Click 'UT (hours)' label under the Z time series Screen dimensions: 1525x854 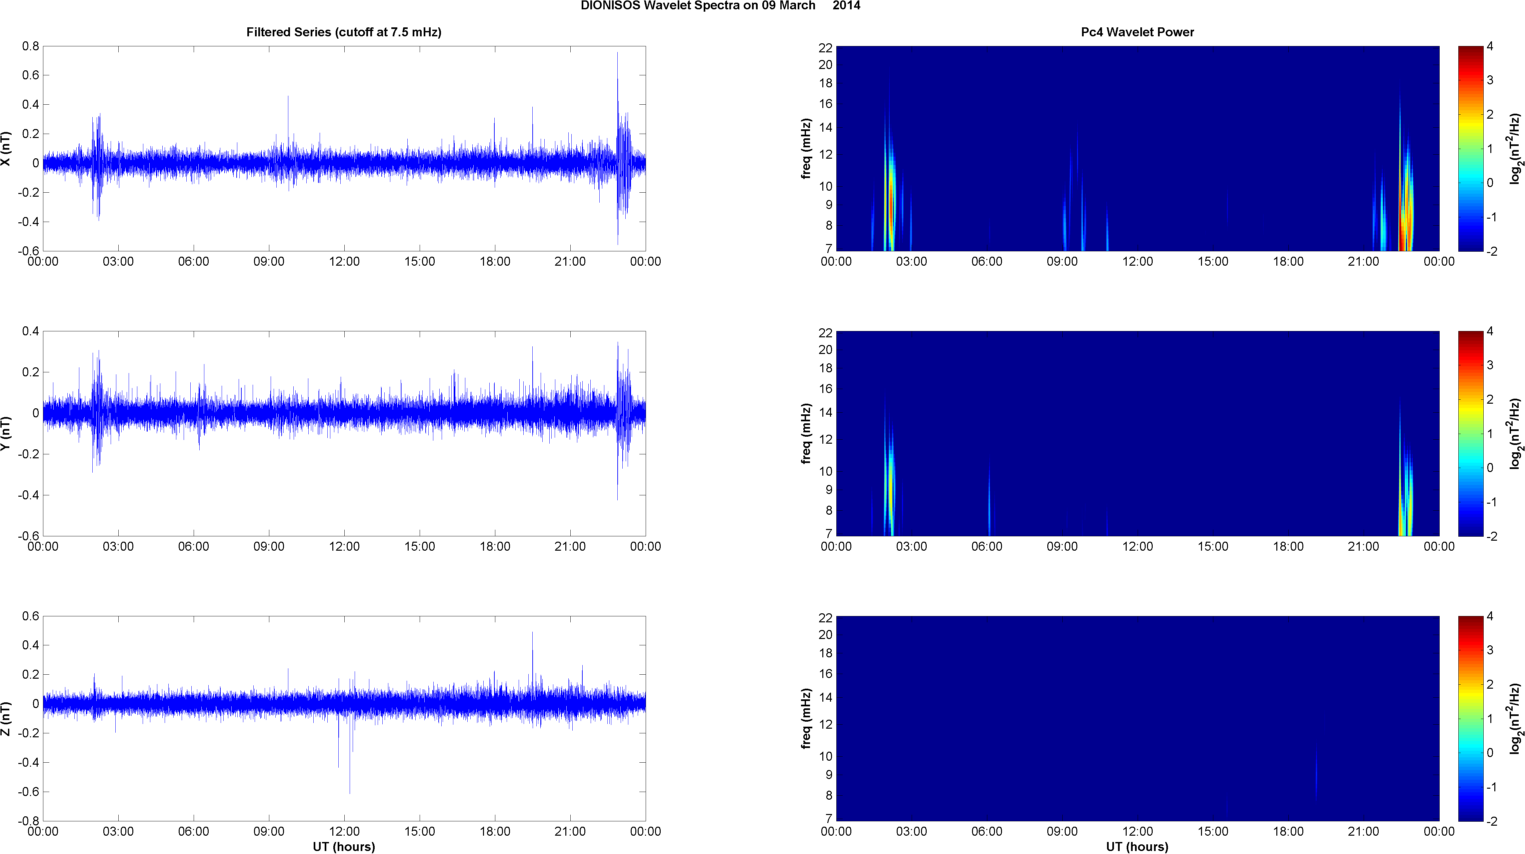[x=344, y=846]
